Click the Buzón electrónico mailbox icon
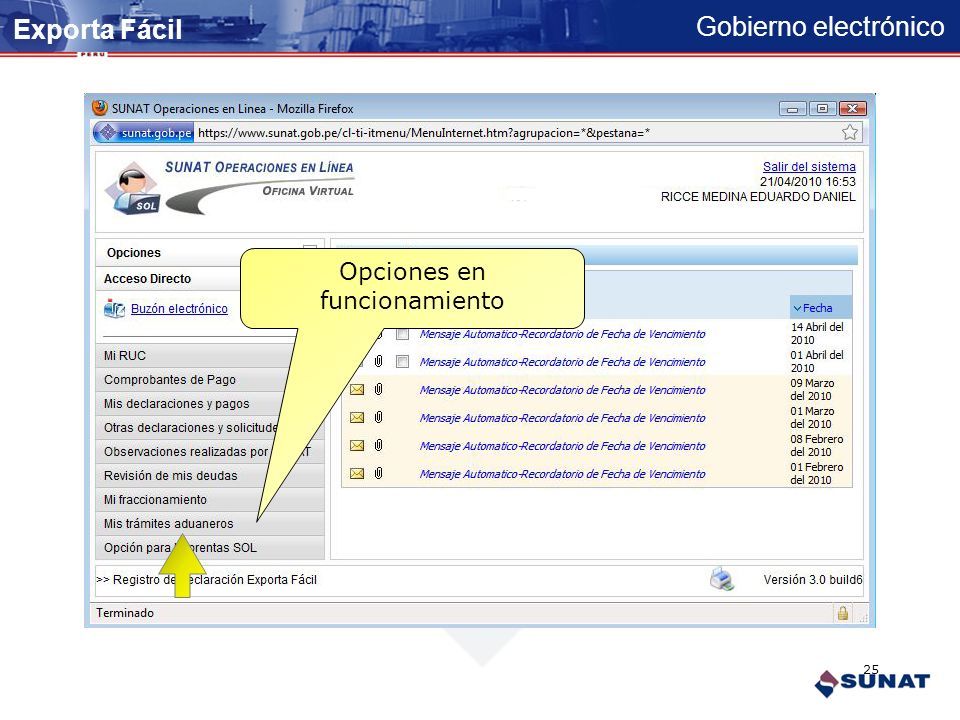This screenshot has width=960, height=720. pos(114,308)
